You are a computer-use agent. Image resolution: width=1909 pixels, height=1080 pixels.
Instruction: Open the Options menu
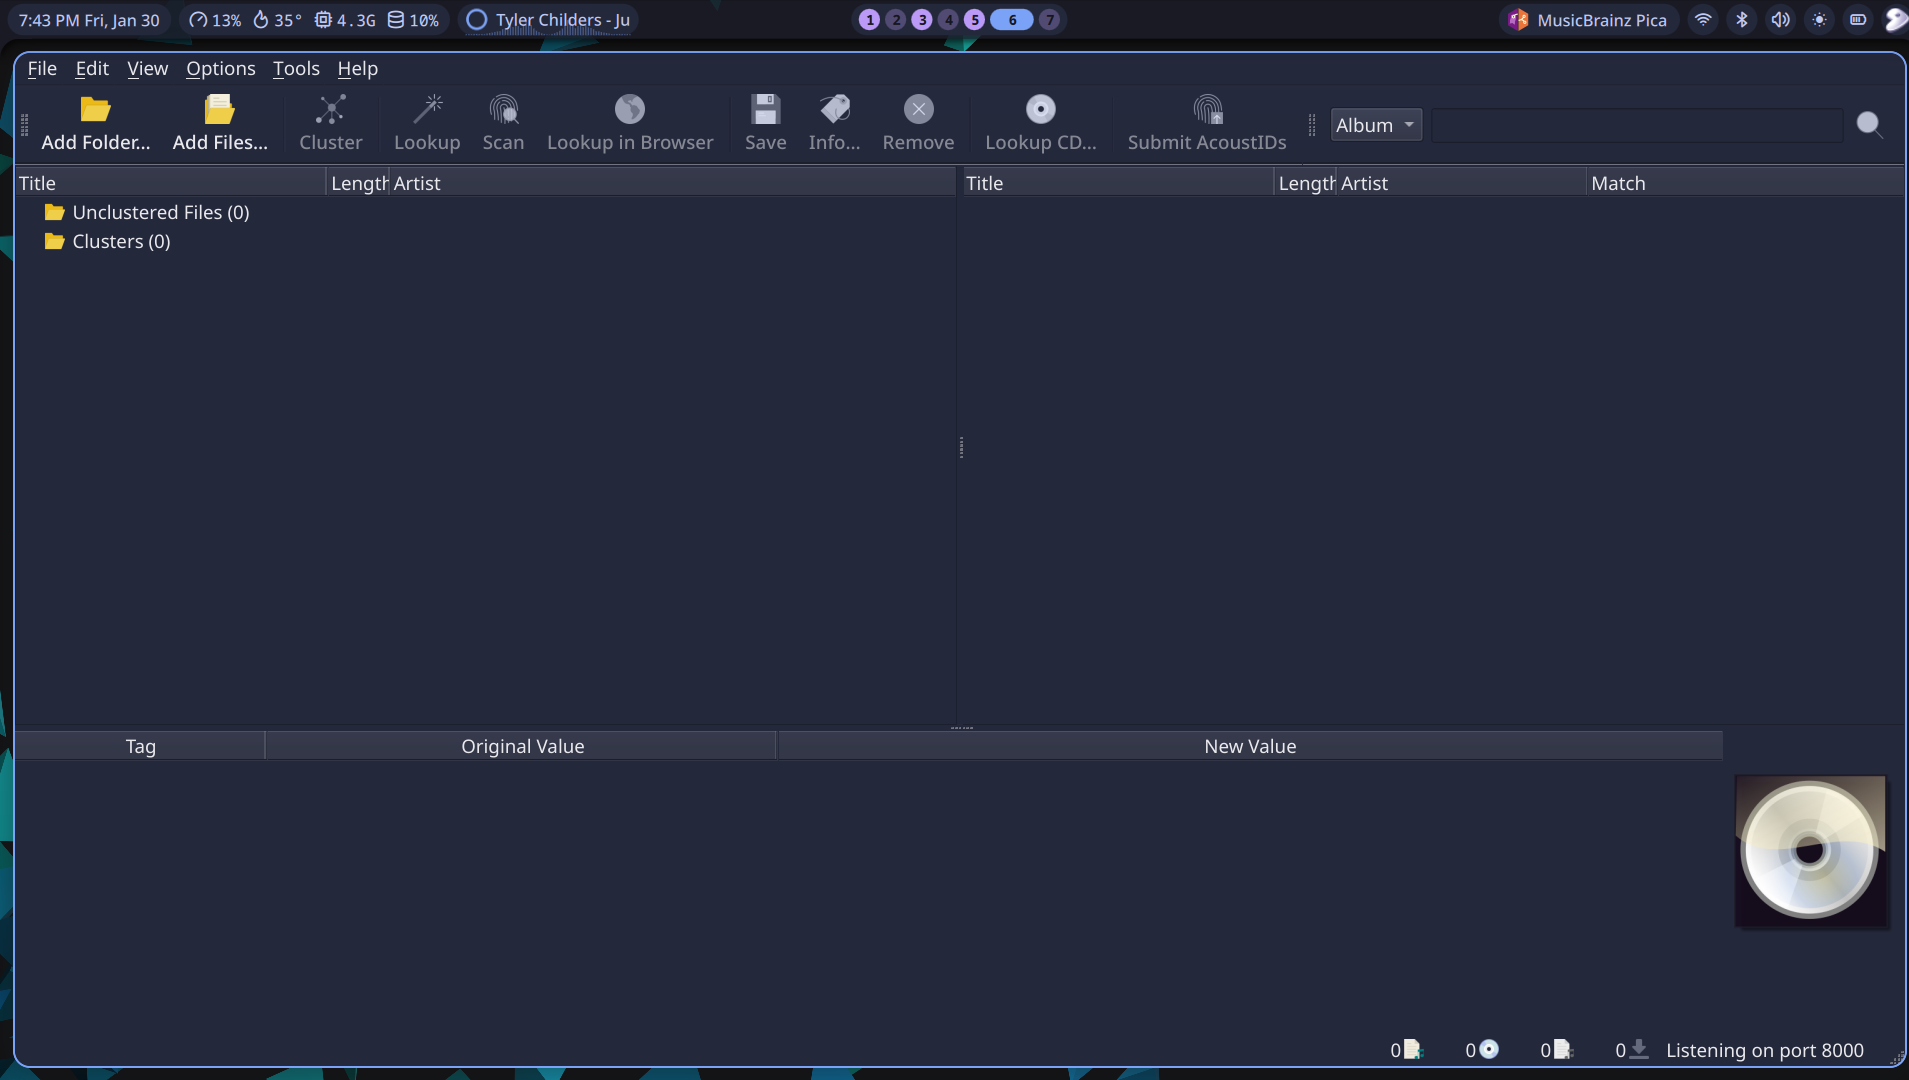[x=220, y=68]
